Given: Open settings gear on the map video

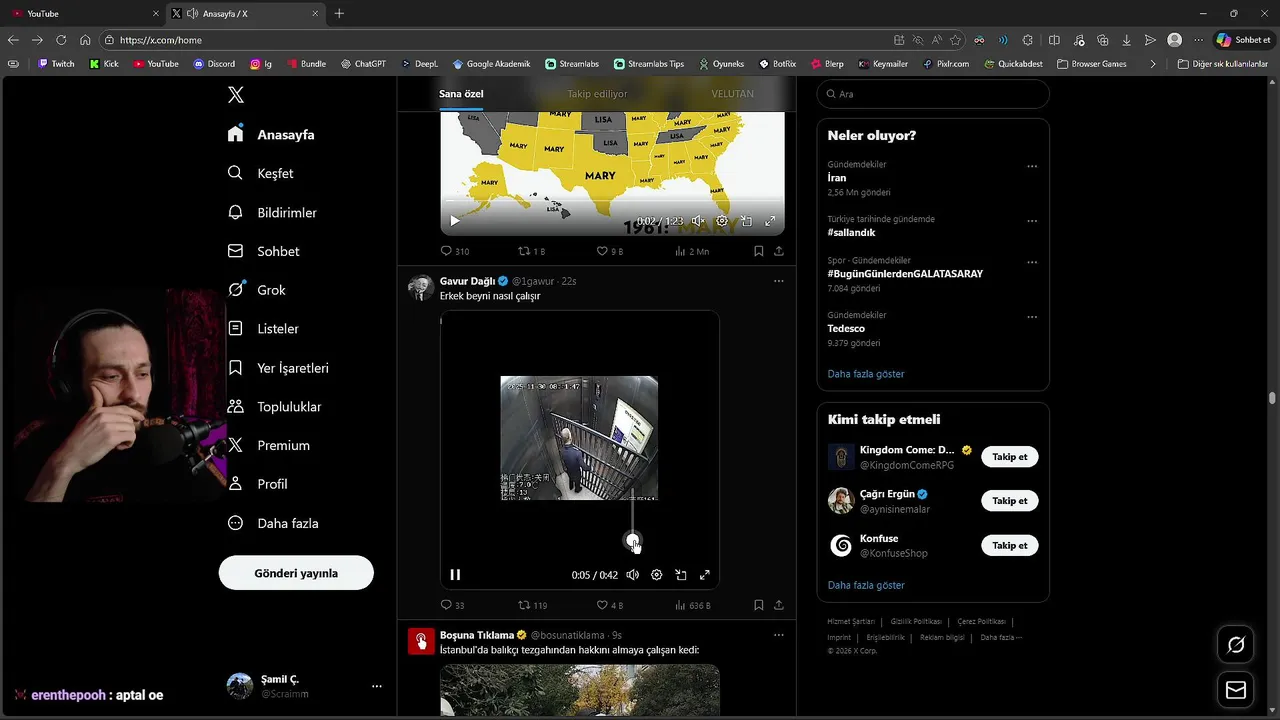Looking at the screenshot, I should (x=722, y=221).
